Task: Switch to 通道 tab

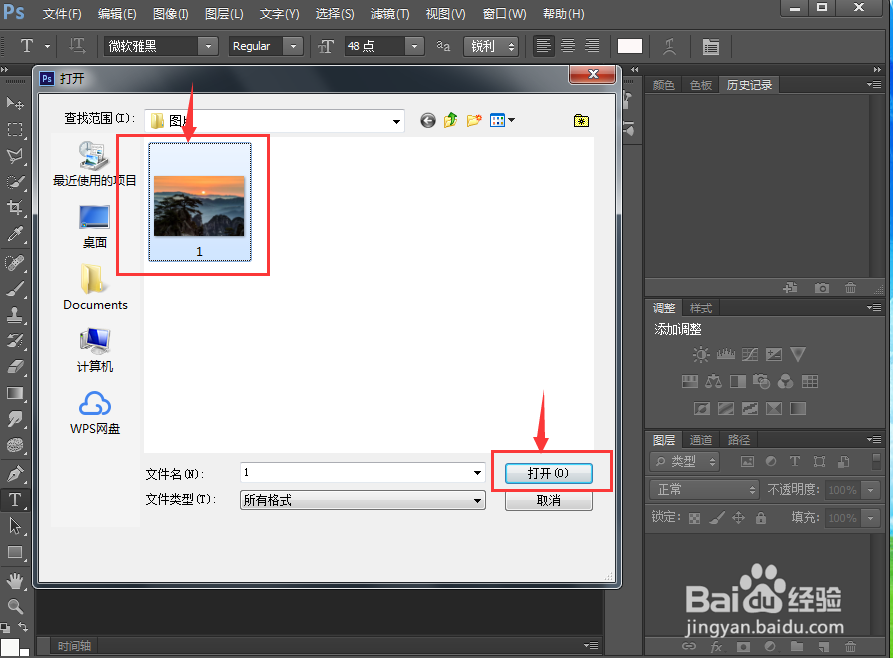Action: pos(701,440)
